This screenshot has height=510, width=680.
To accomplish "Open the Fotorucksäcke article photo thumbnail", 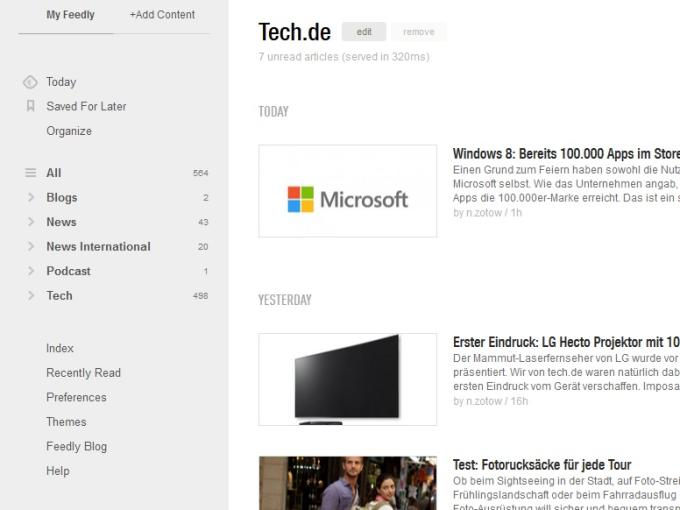I will click(x=348, y=483).
